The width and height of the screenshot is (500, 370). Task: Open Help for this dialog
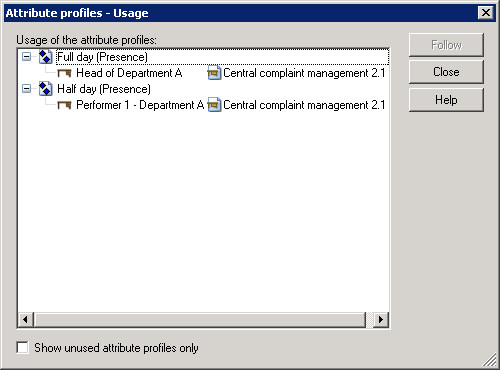pos(446,100)
